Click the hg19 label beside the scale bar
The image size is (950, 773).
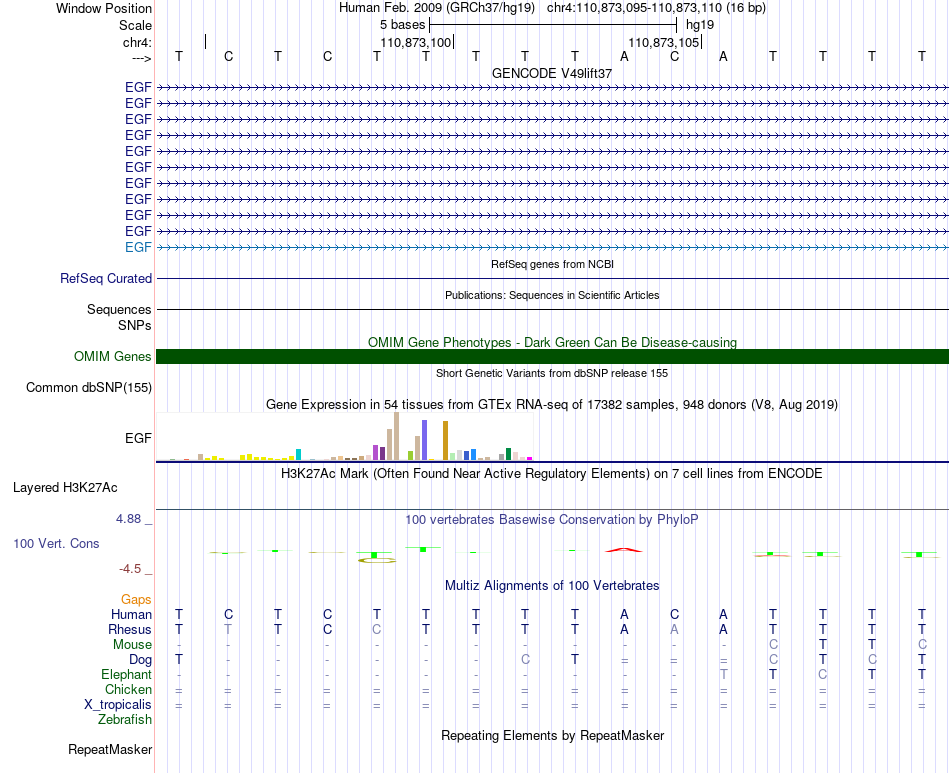coord(700,25)
